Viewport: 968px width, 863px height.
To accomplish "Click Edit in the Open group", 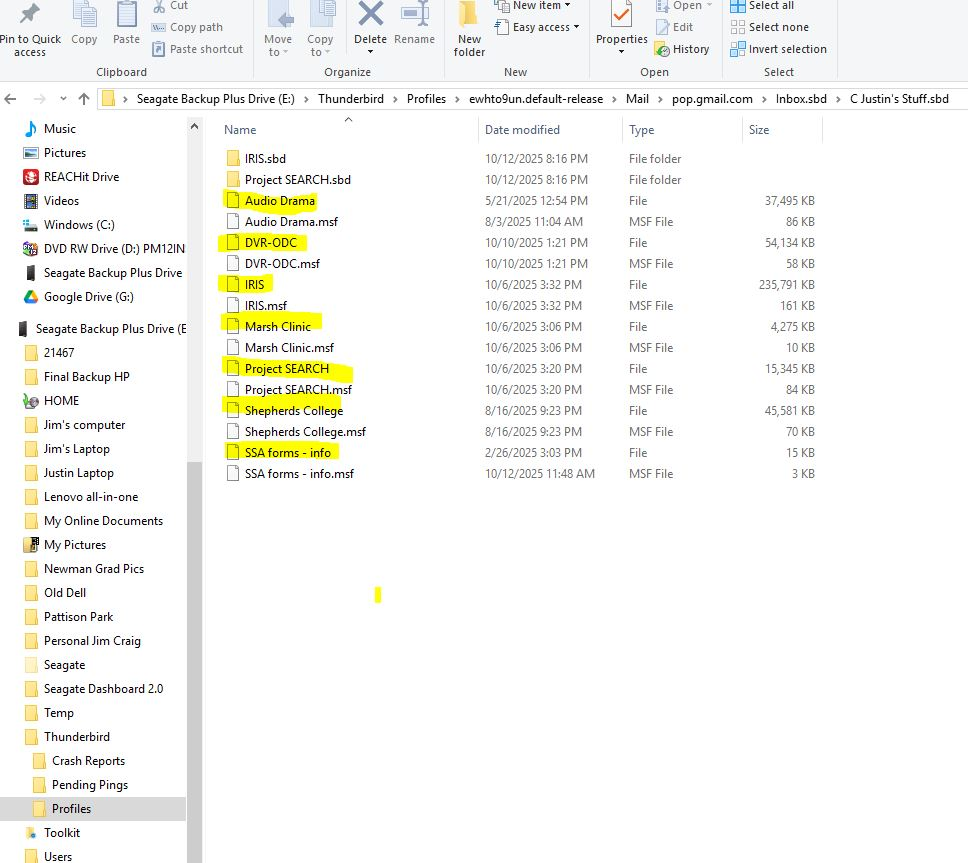I will 675,27.
